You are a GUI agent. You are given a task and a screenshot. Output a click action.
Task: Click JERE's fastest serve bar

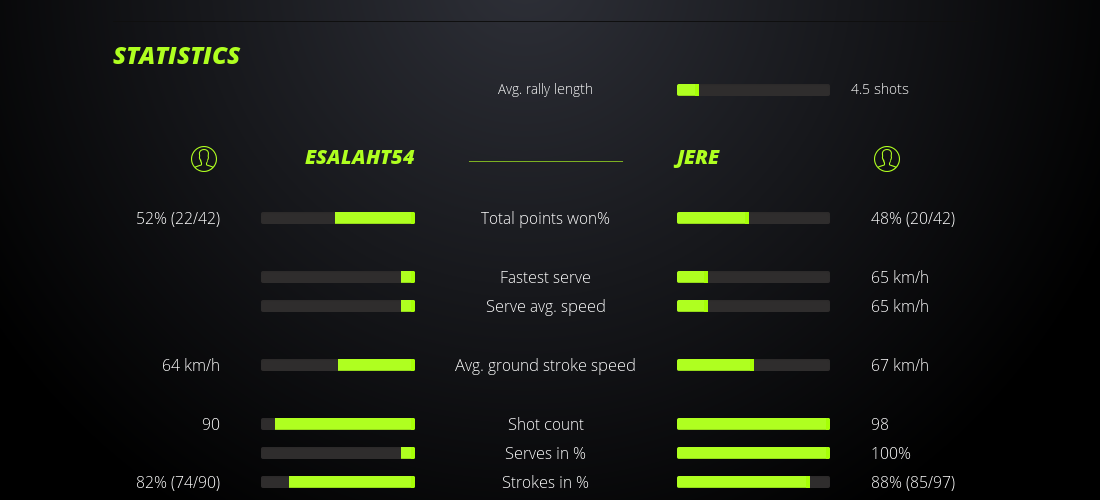coord(753,277)
